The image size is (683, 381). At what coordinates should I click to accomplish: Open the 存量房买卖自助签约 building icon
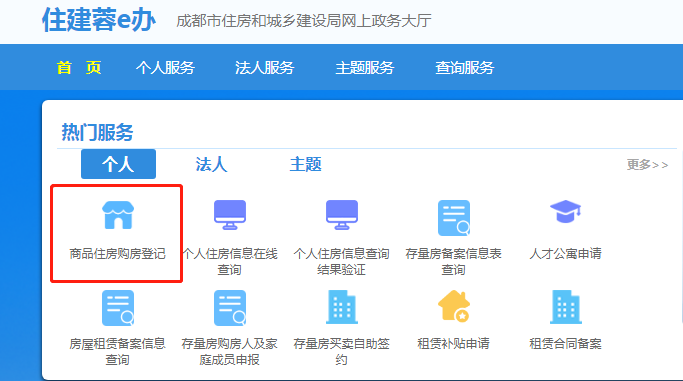[x=342, y=307]
